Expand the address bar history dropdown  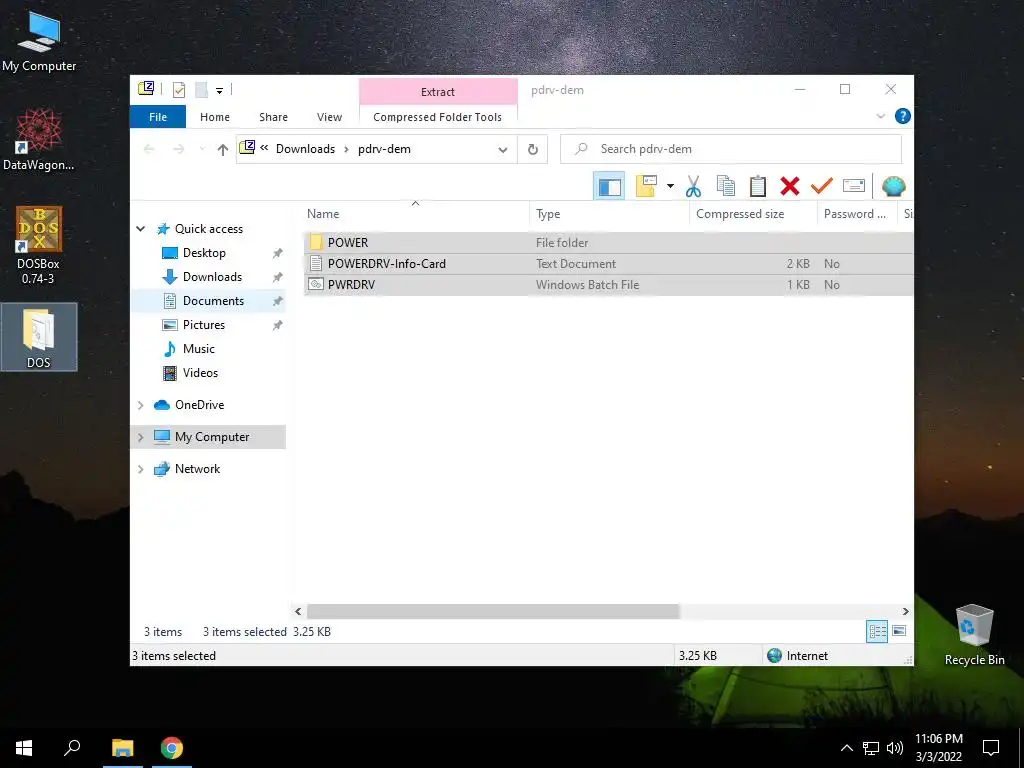503,150
